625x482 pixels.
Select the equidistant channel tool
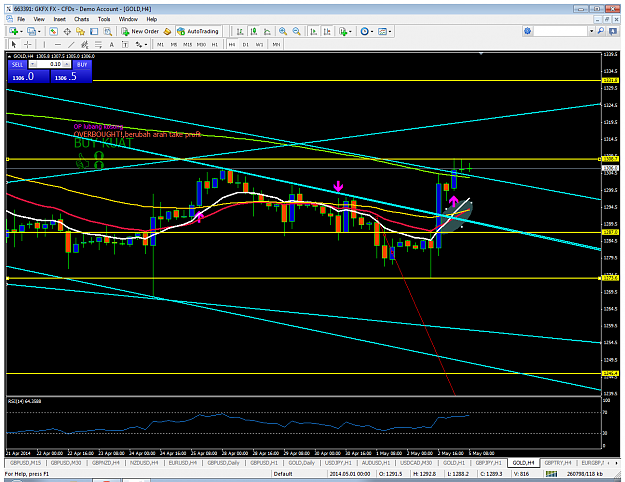85,44
